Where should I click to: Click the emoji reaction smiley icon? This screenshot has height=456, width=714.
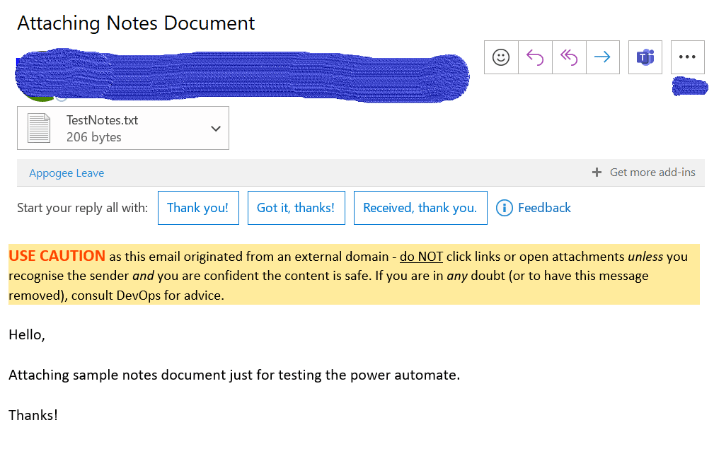point(501,57)
